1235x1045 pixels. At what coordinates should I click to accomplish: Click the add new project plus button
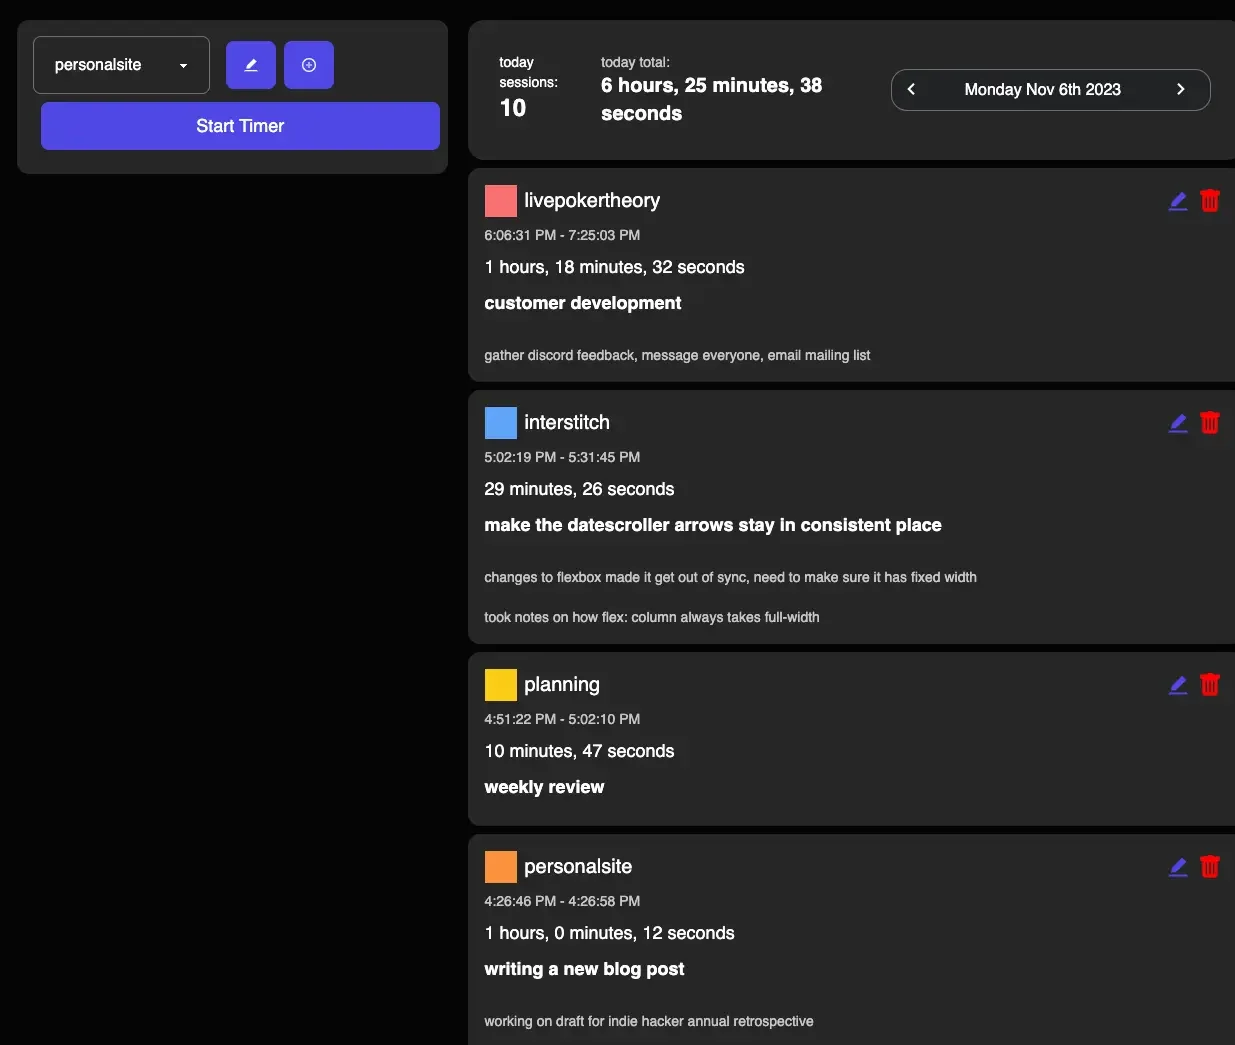point(309,65)
